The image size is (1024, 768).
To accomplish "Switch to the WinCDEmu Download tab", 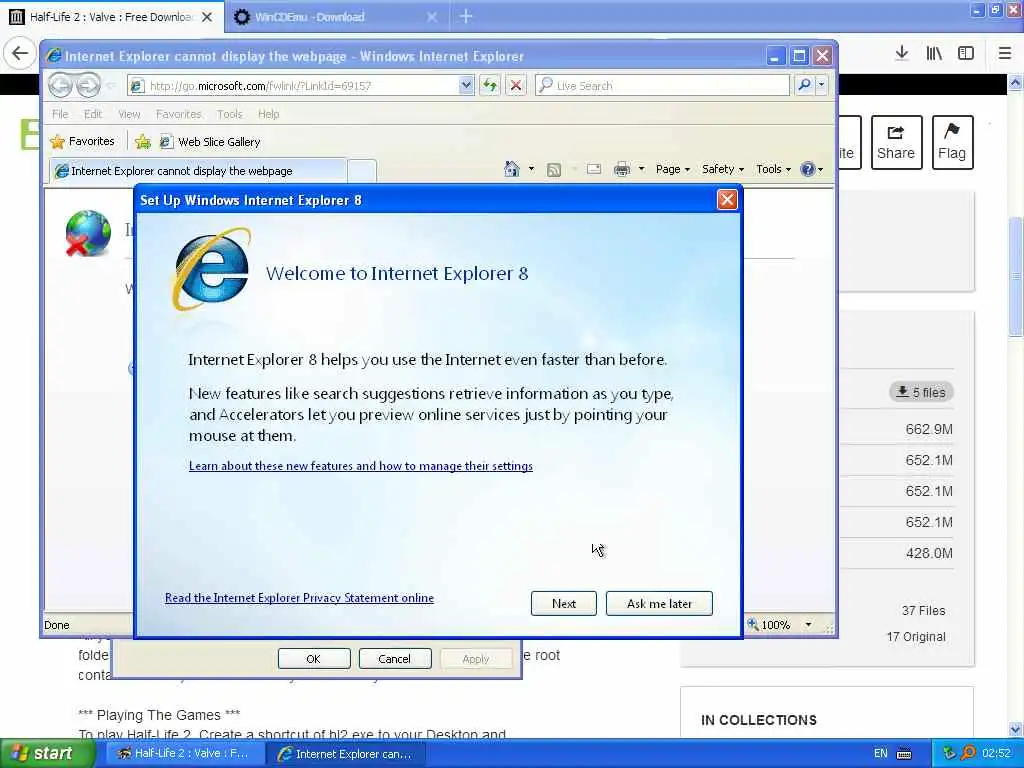I will click(x=336, y=17).
